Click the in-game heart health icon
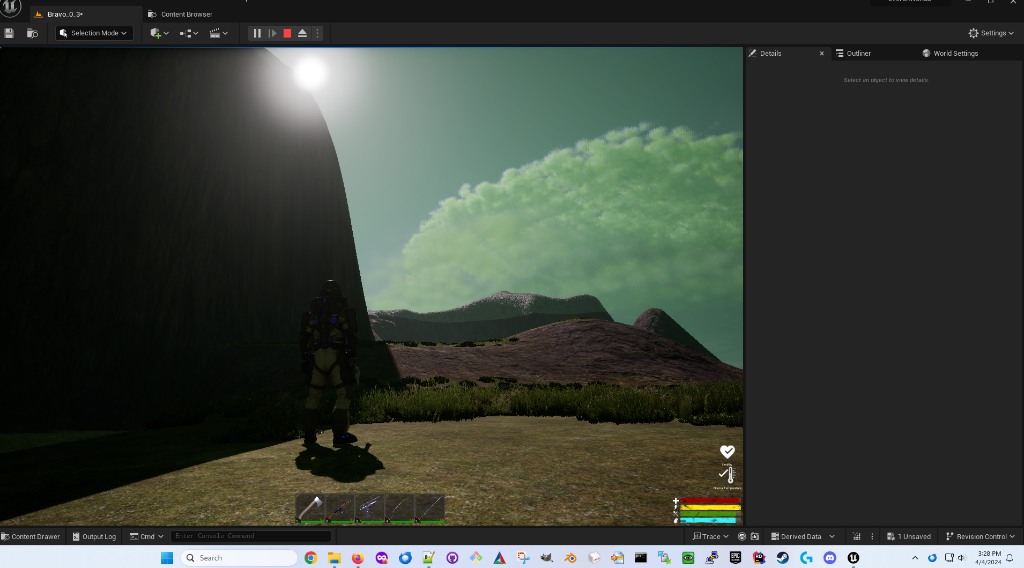Screen dimensions: 1024x568 click(727, 451)
